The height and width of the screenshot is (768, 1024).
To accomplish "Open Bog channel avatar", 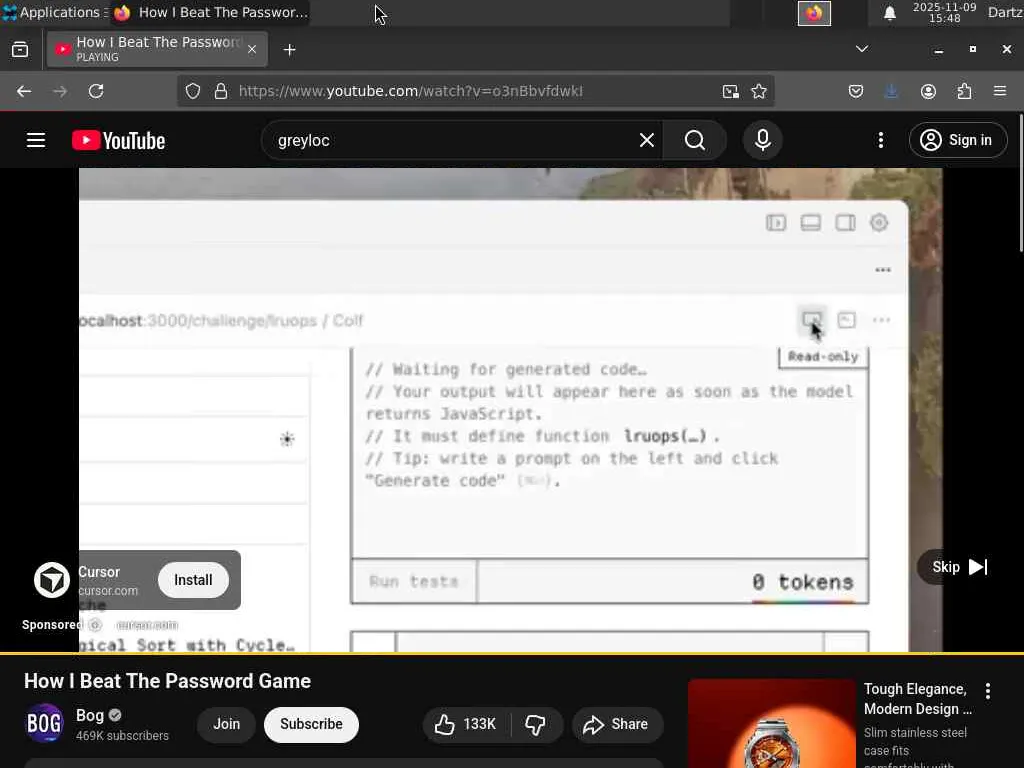I will (44, 724).
